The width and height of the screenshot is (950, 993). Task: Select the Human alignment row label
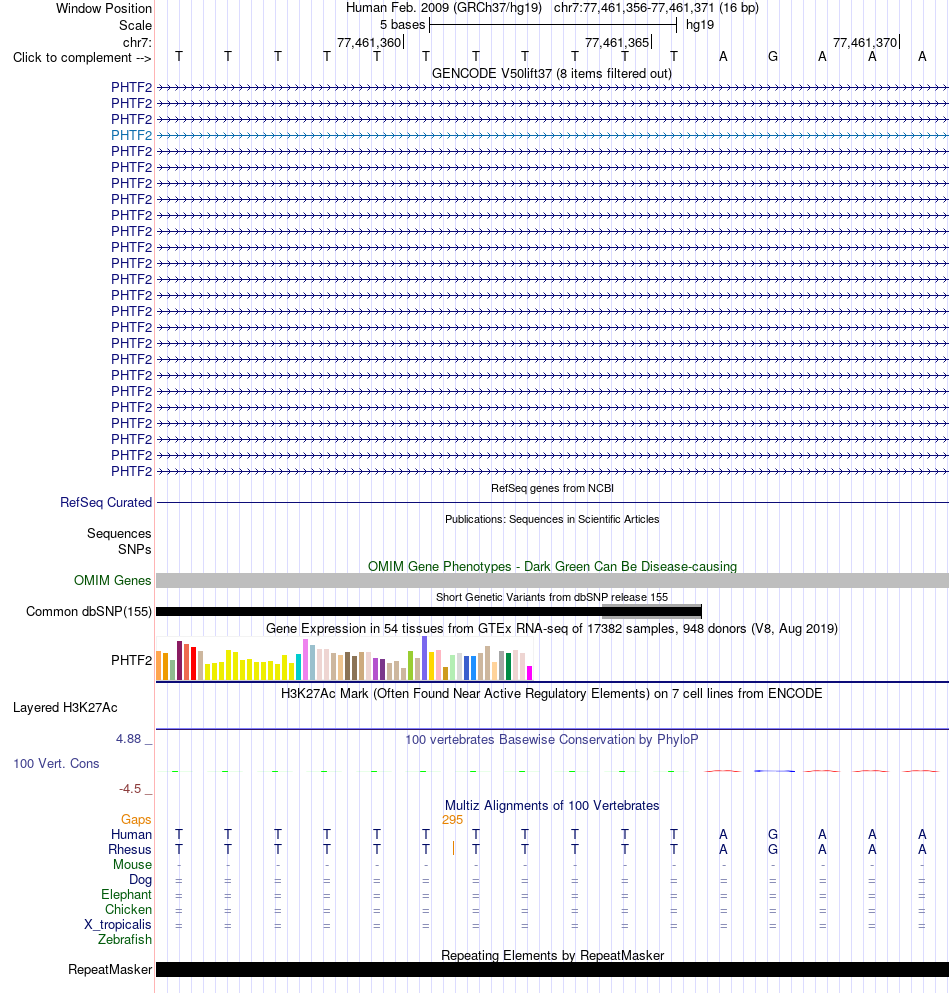click(132, 835)
